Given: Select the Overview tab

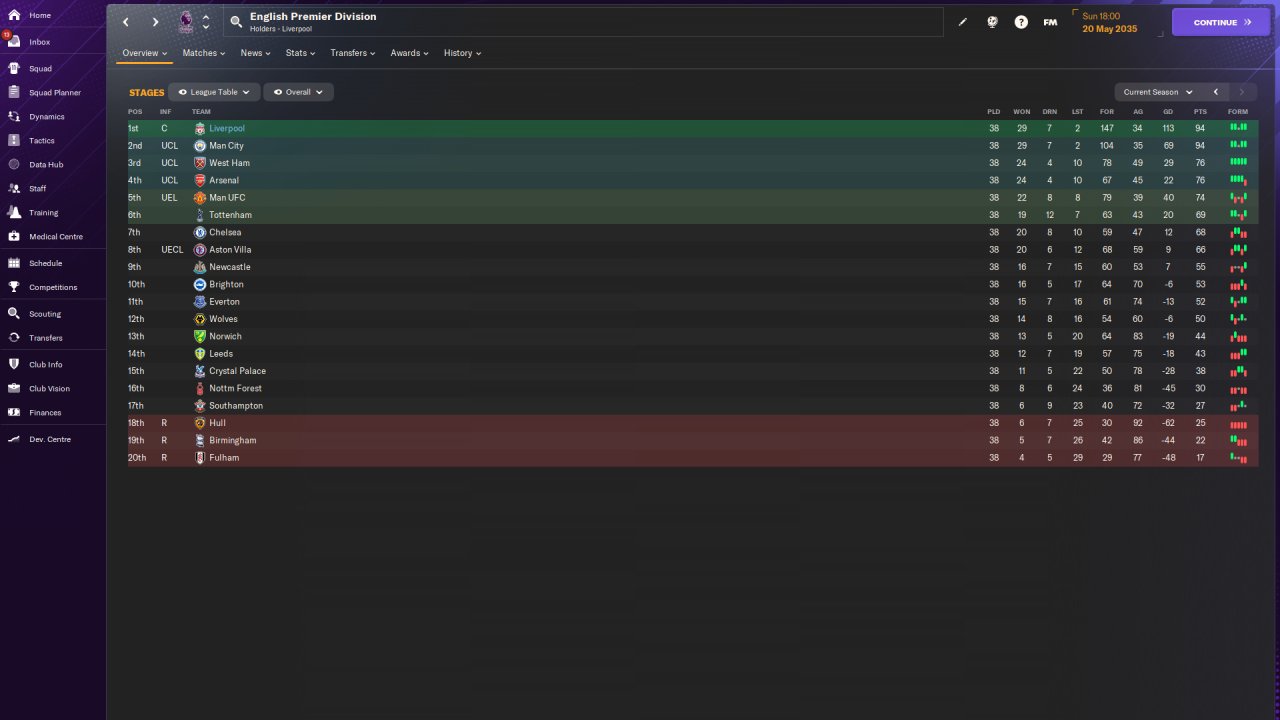Looking at the screenshot, I should coord(145,53).
